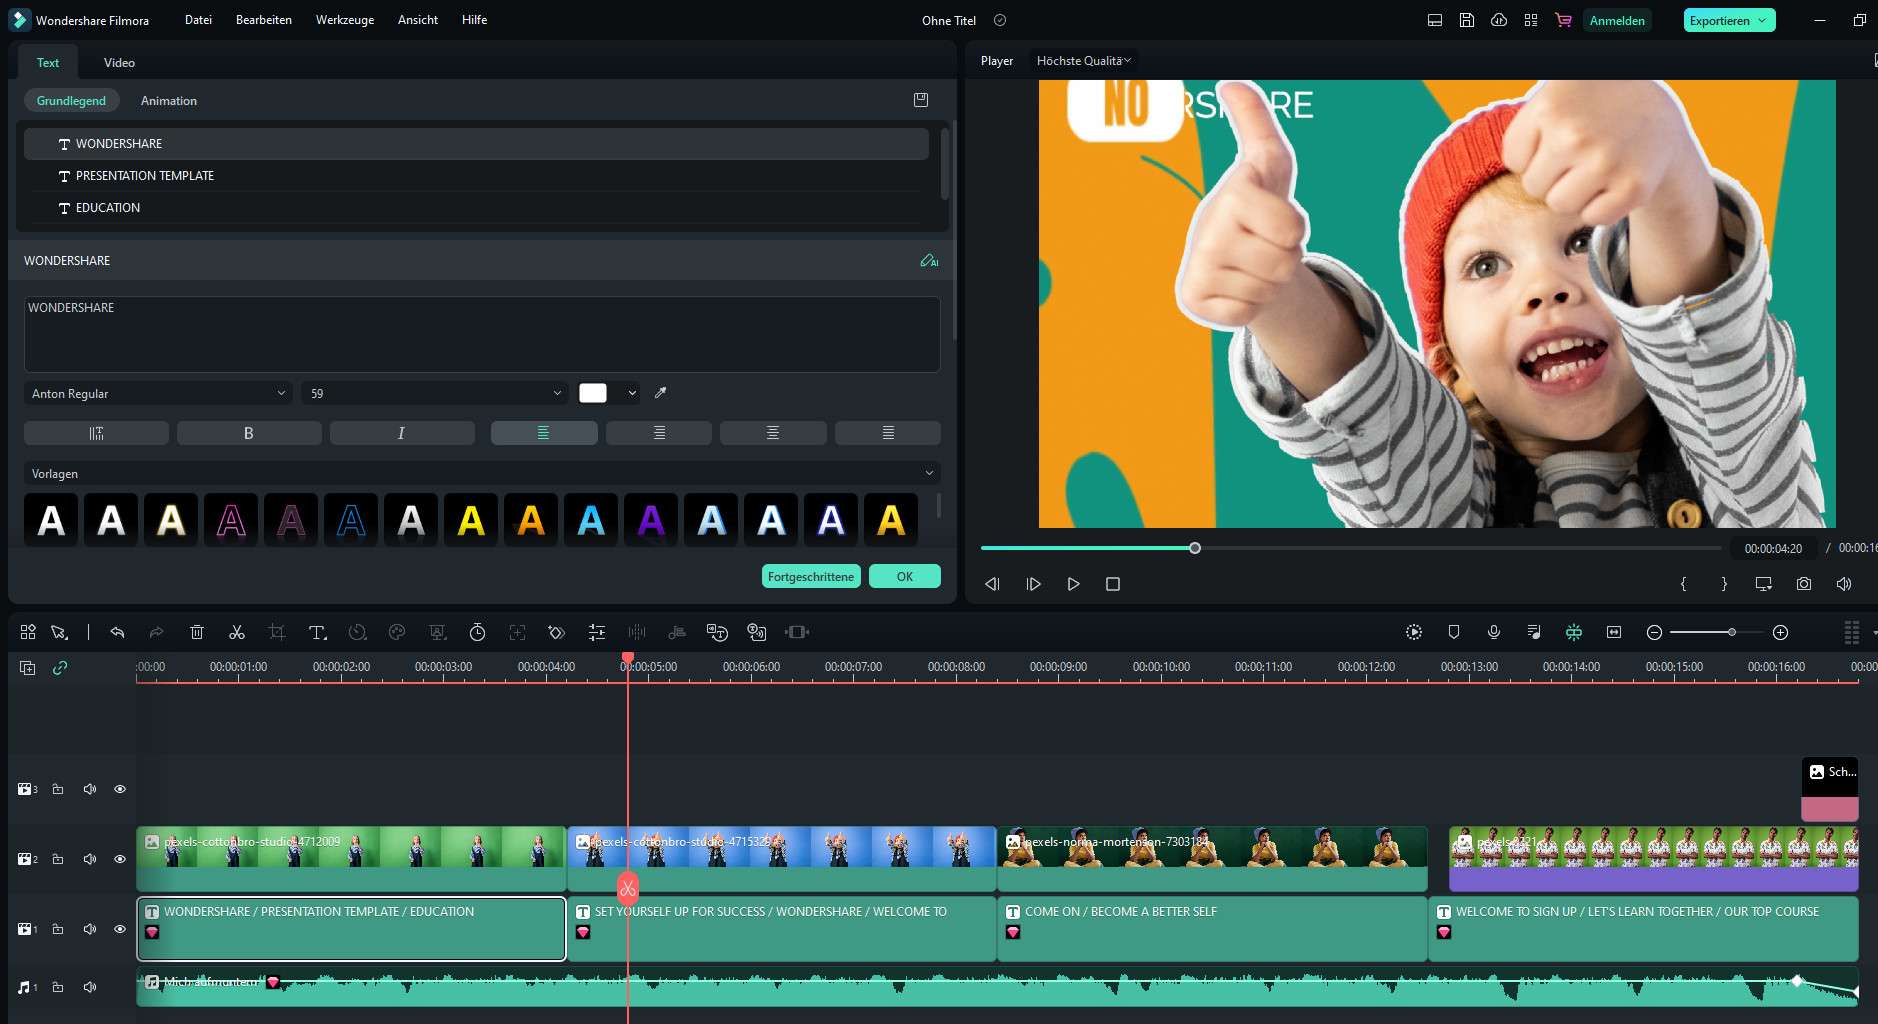Viewport: 1878px width, 1024px height.
Task: Choose the yellow A text style preset
Action: coord(471,520)
